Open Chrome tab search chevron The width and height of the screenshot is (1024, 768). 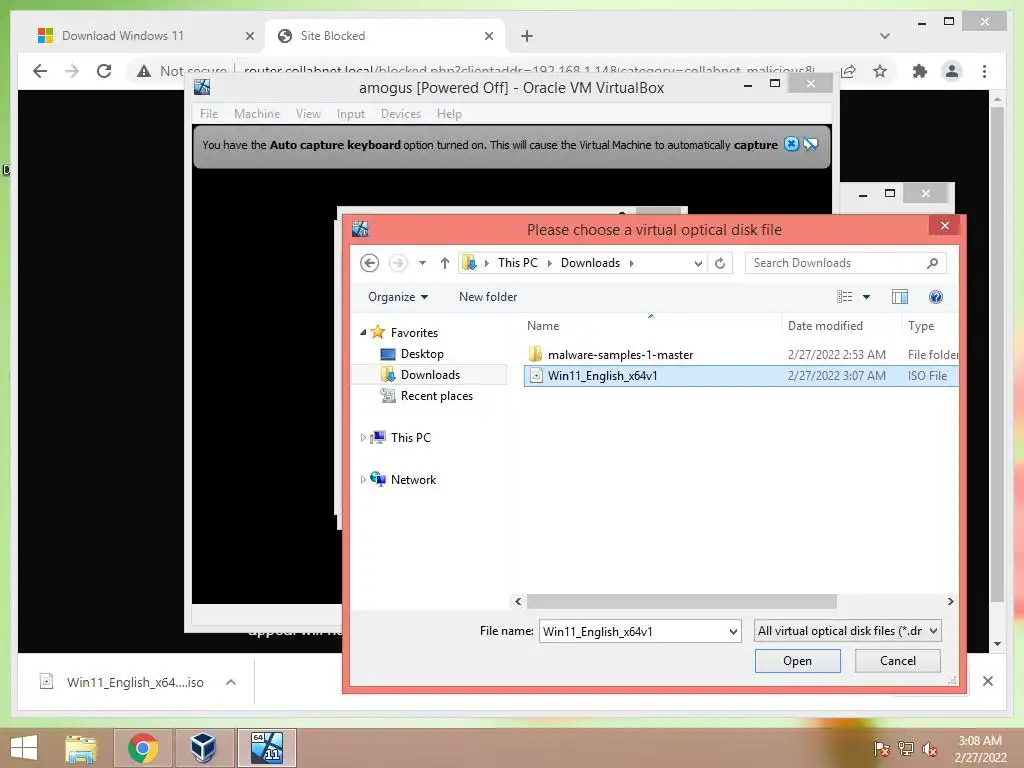[884, 36]
